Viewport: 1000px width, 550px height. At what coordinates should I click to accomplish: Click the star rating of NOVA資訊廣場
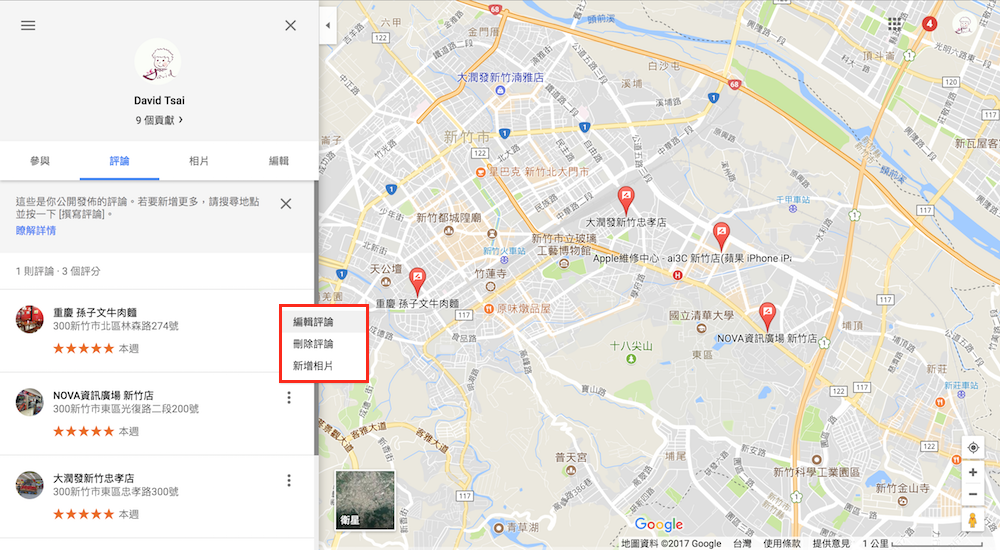pos(84,431)
